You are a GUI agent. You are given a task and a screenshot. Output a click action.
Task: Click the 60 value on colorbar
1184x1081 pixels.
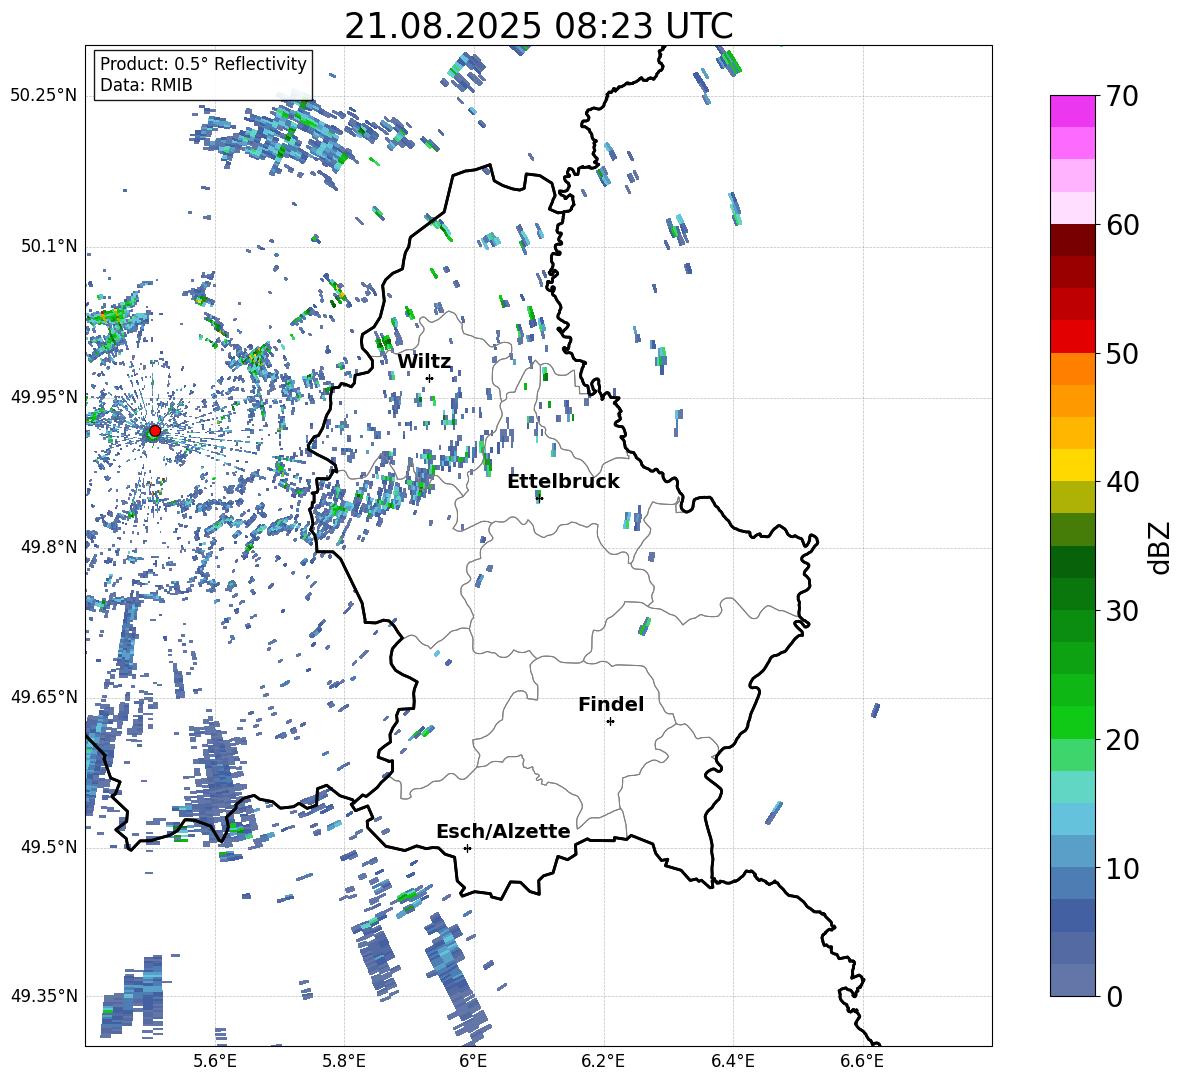[x=1122, y=225]
